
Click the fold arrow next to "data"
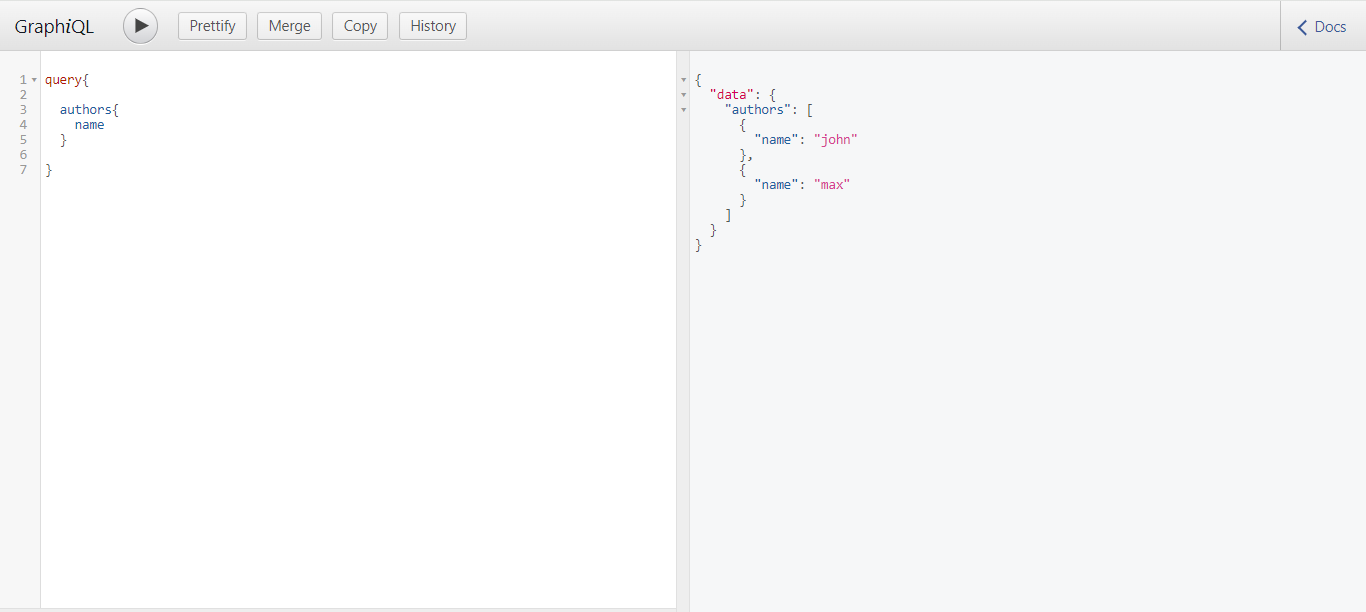(x=683, y=95)
